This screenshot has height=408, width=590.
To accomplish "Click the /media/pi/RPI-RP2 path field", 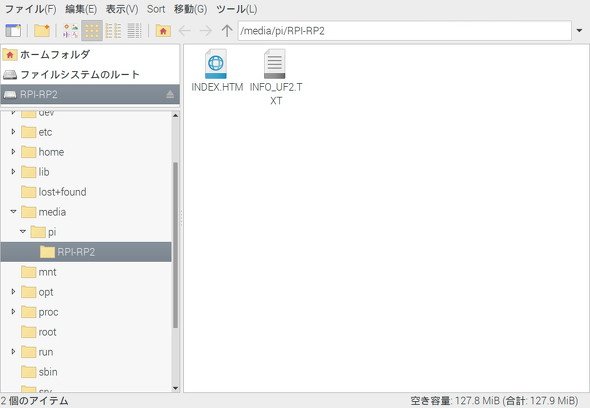I will tap(405, 30).
